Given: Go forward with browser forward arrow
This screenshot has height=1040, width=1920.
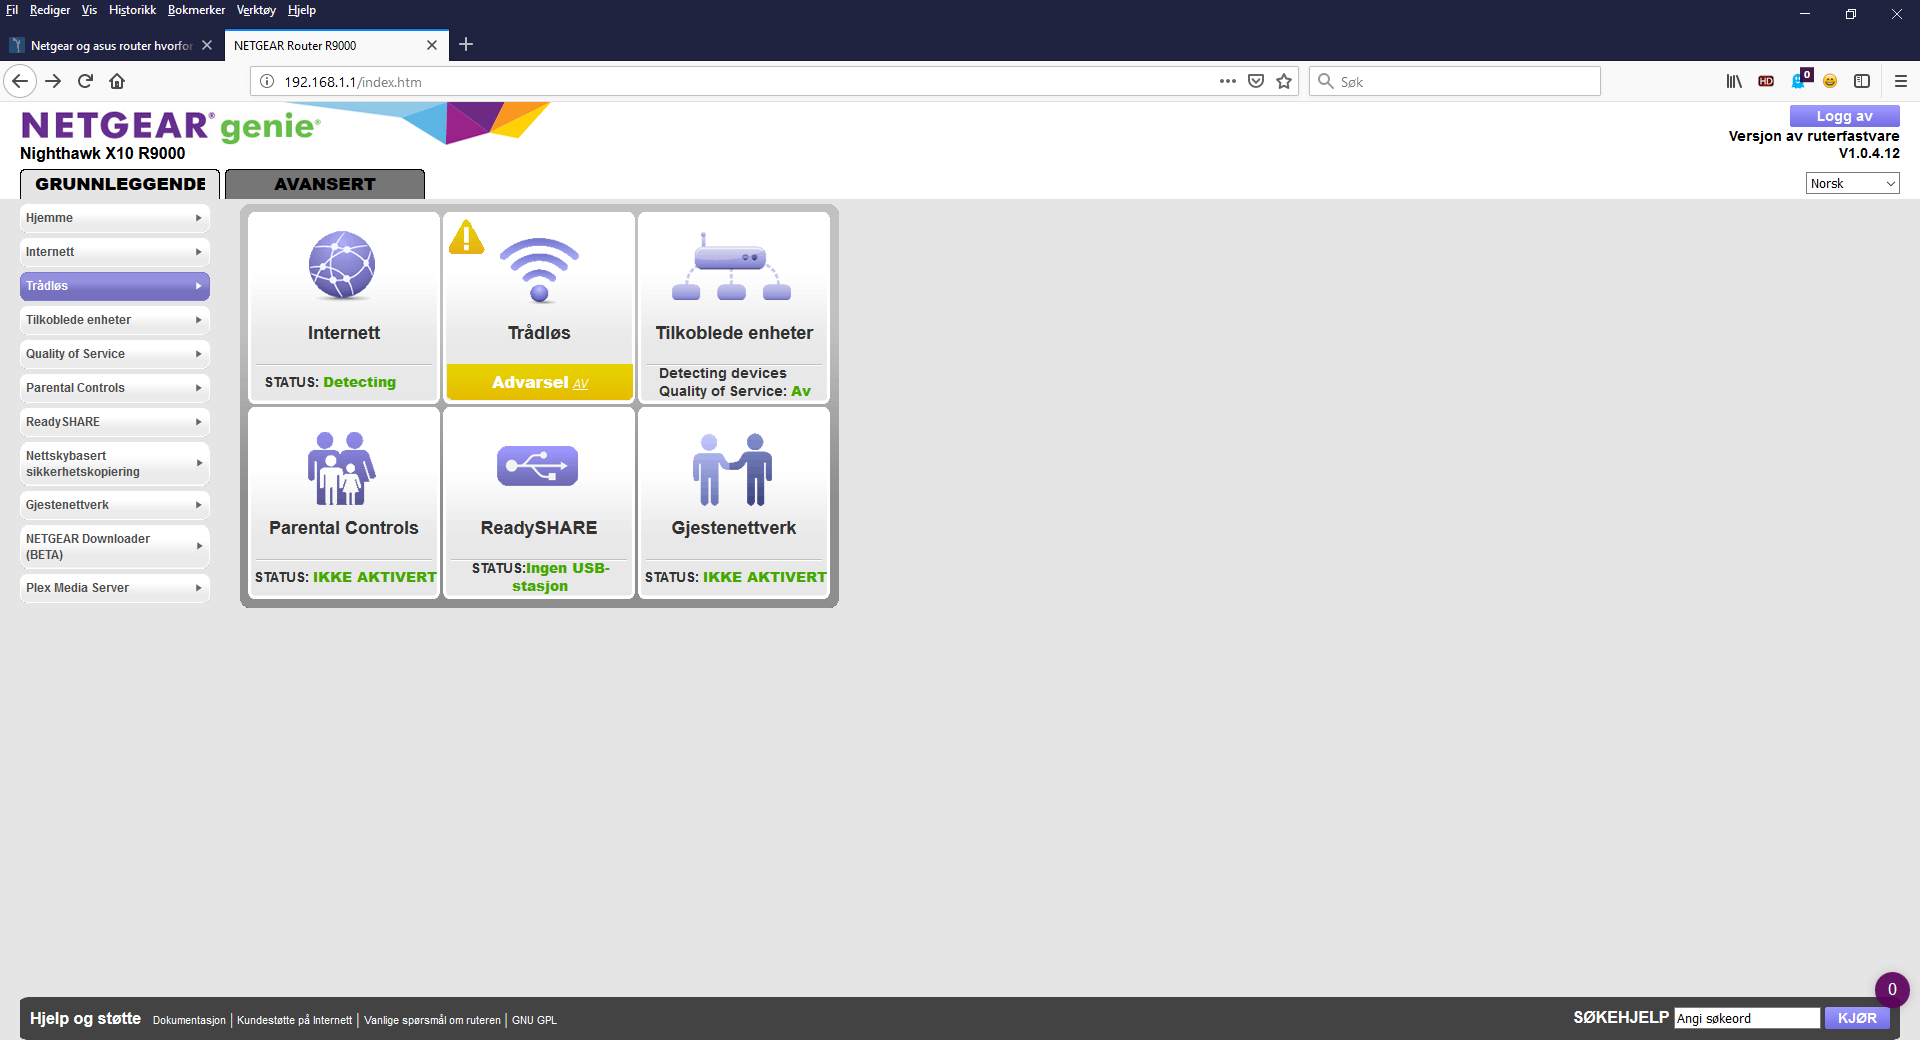Looking at the screenshot, I should pyautogui.click(x=53, y=81).
